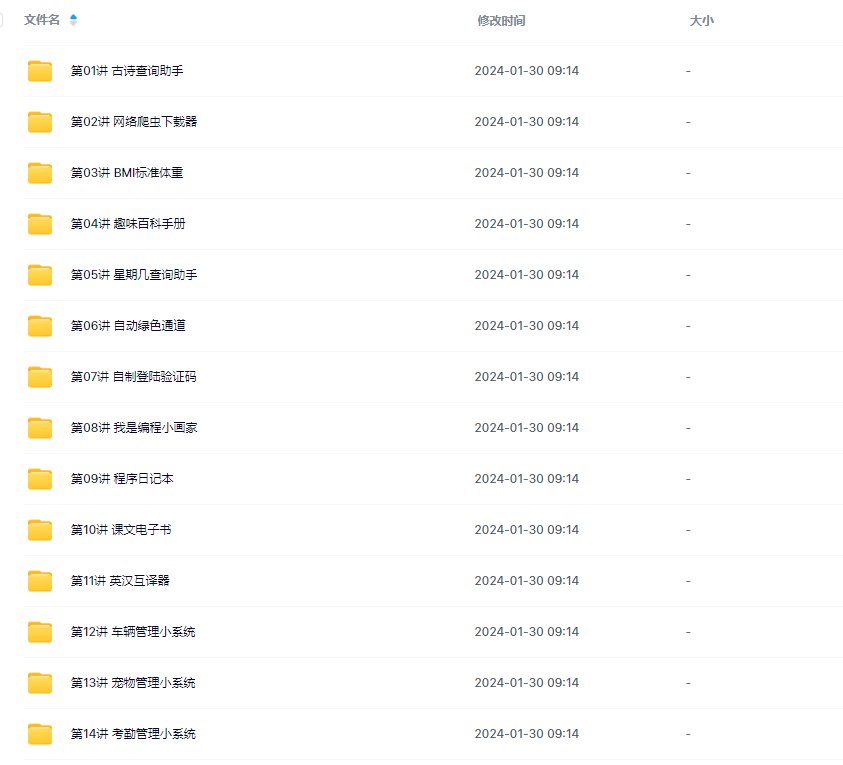The height and width of the screenshot is (765, 843).
Task: Click the folder icon next to 第05讲 星期几查询助手
Action: [x=38, y=274]
